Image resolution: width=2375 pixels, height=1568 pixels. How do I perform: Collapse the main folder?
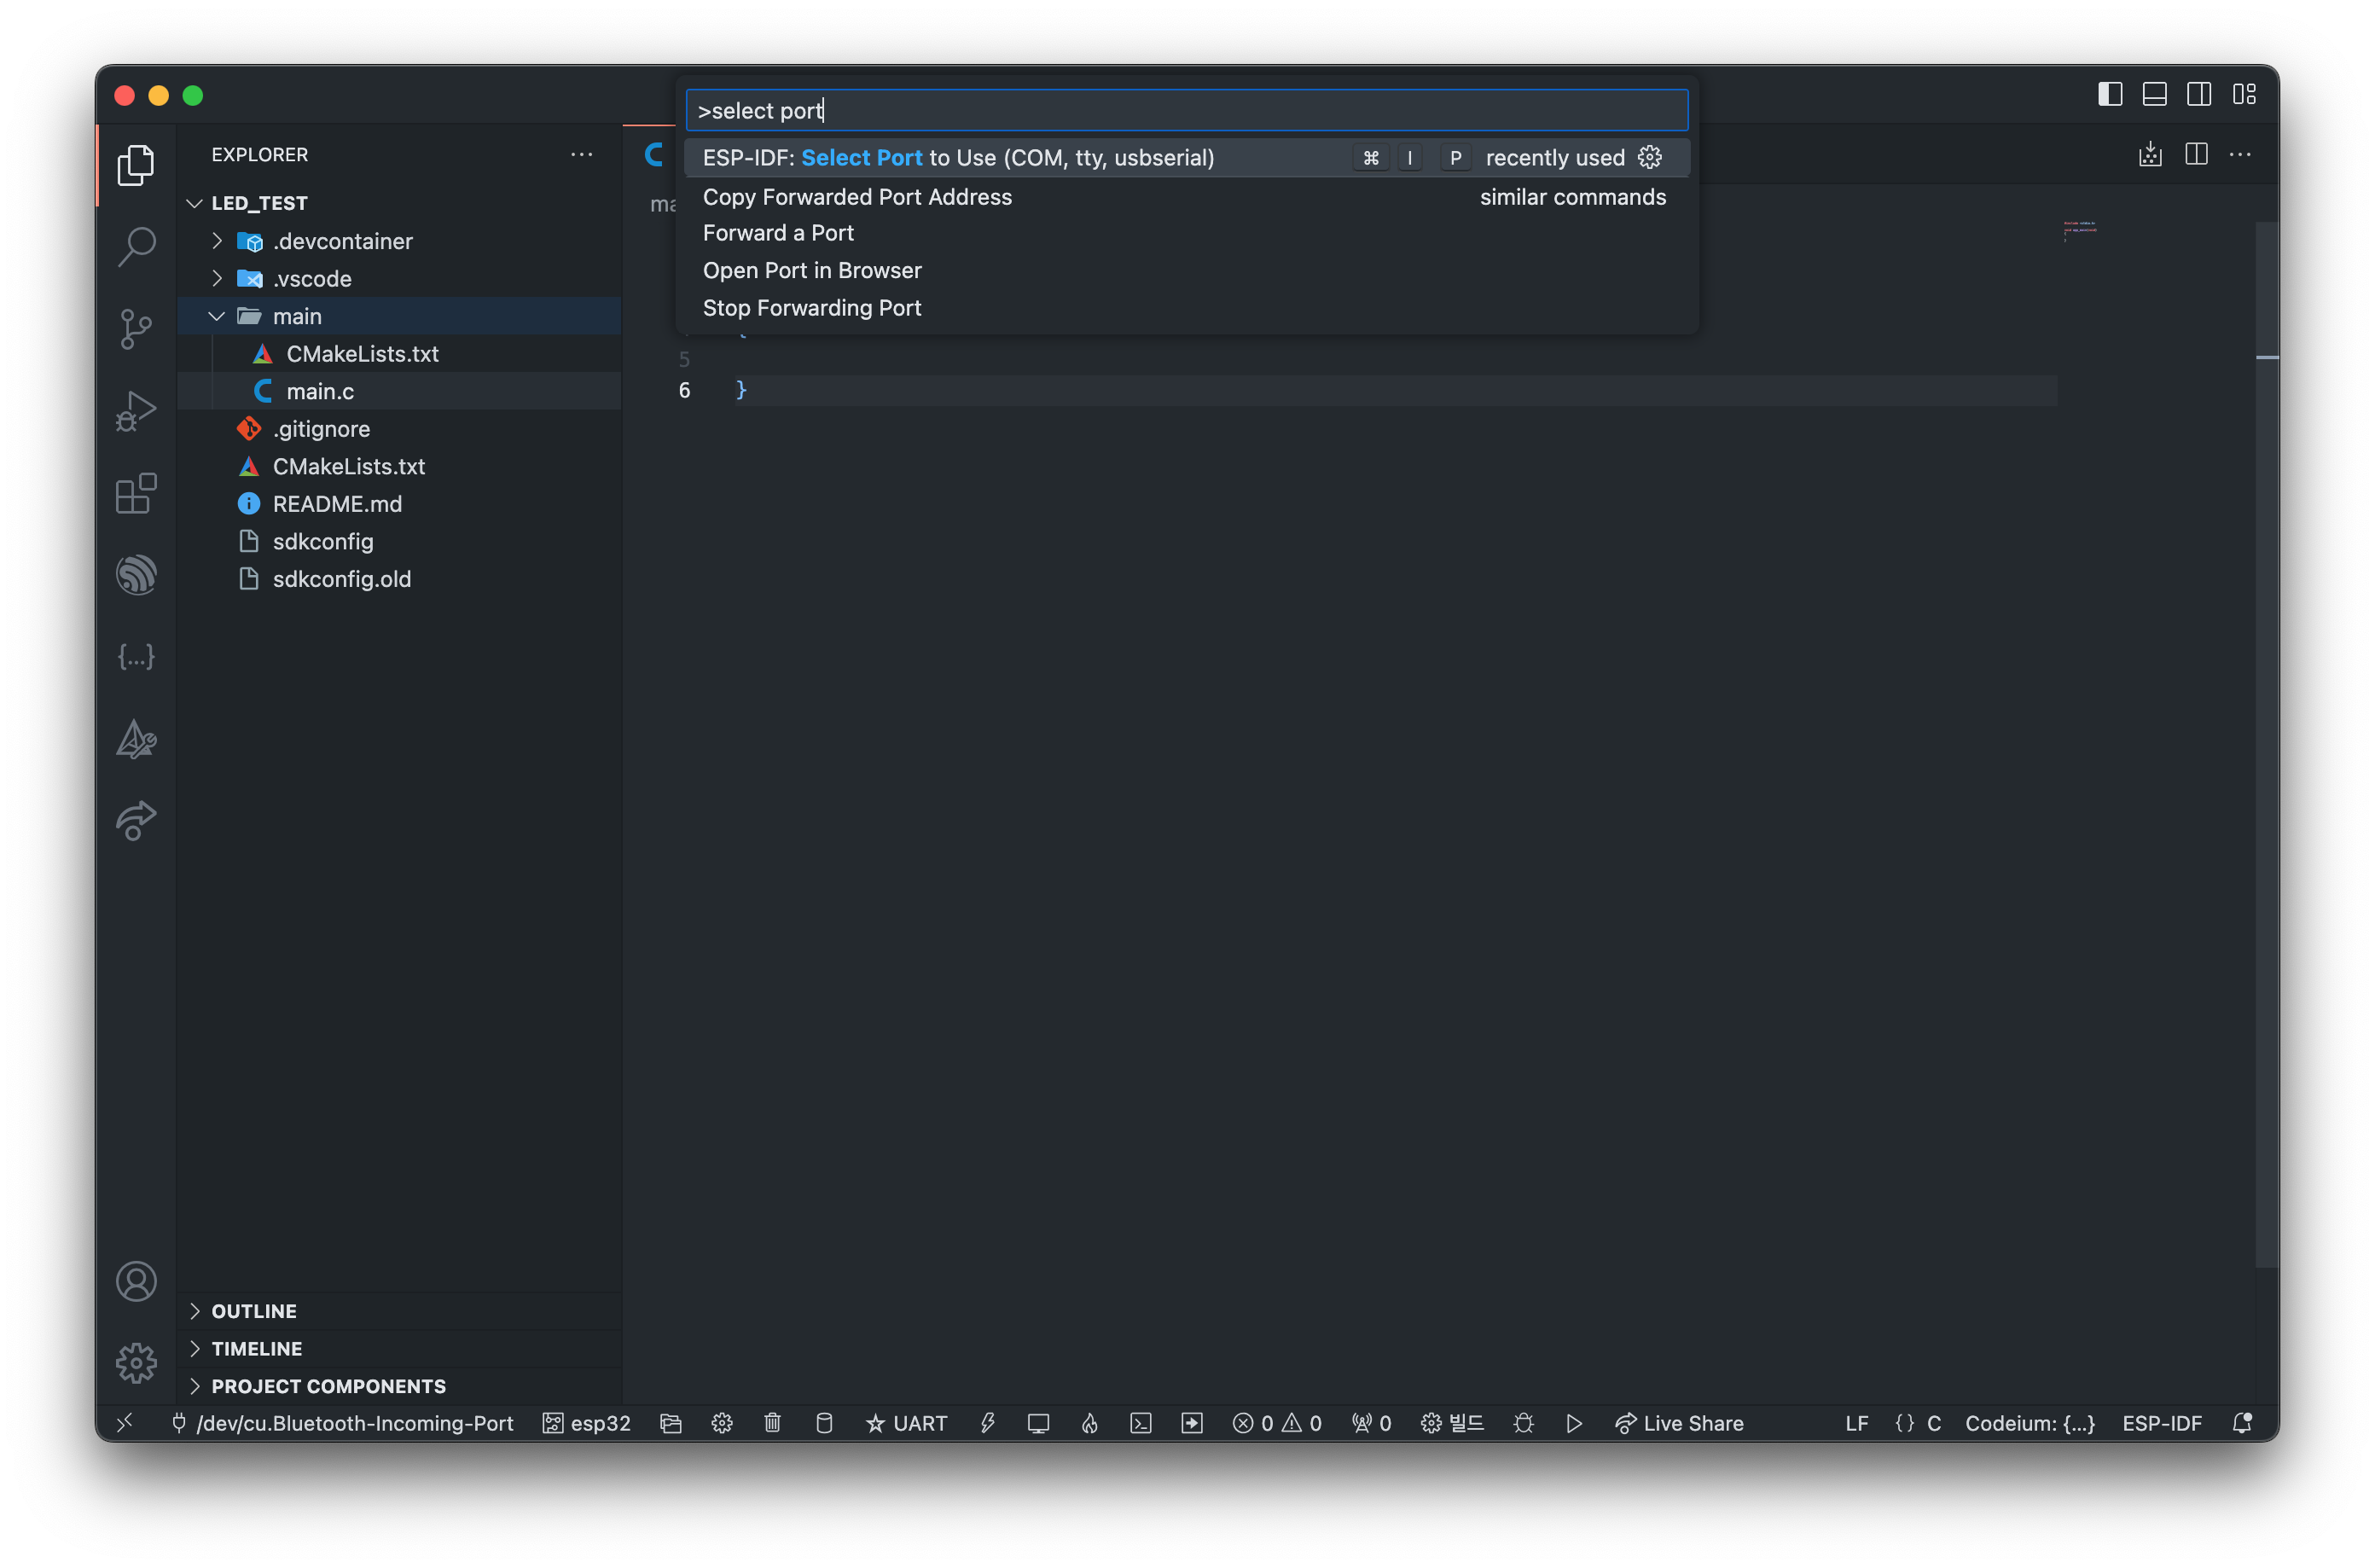217,316
